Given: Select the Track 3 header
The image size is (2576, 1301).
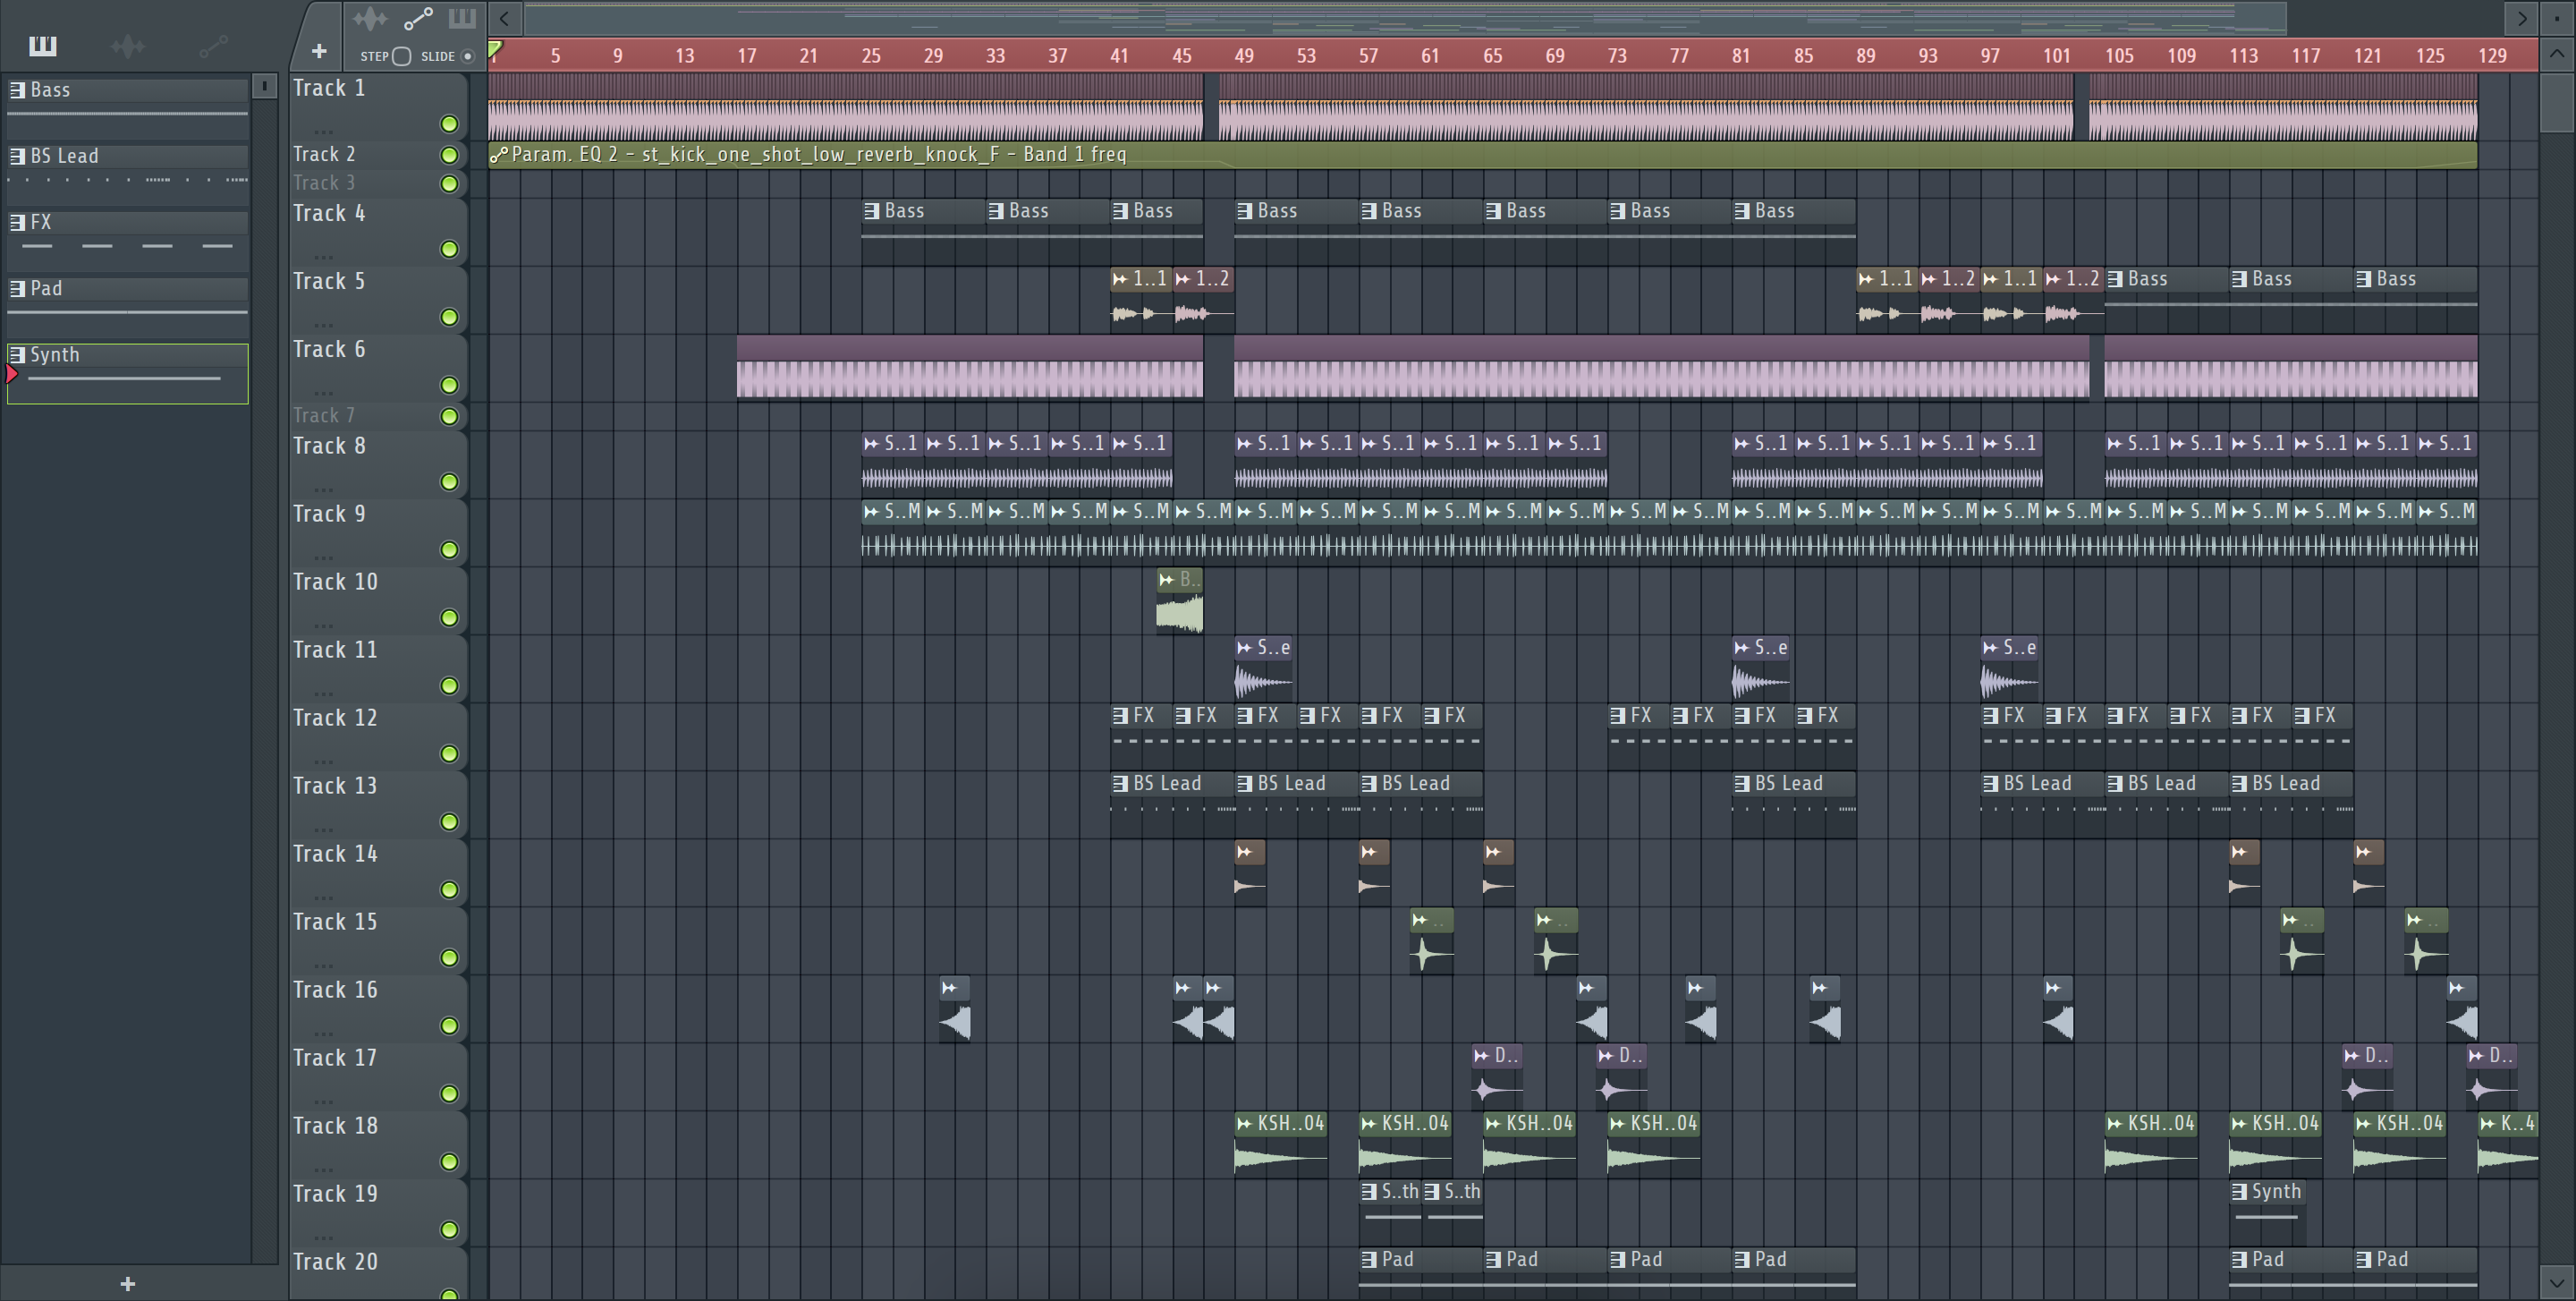Looking at the screenshot, I should 378,183.
